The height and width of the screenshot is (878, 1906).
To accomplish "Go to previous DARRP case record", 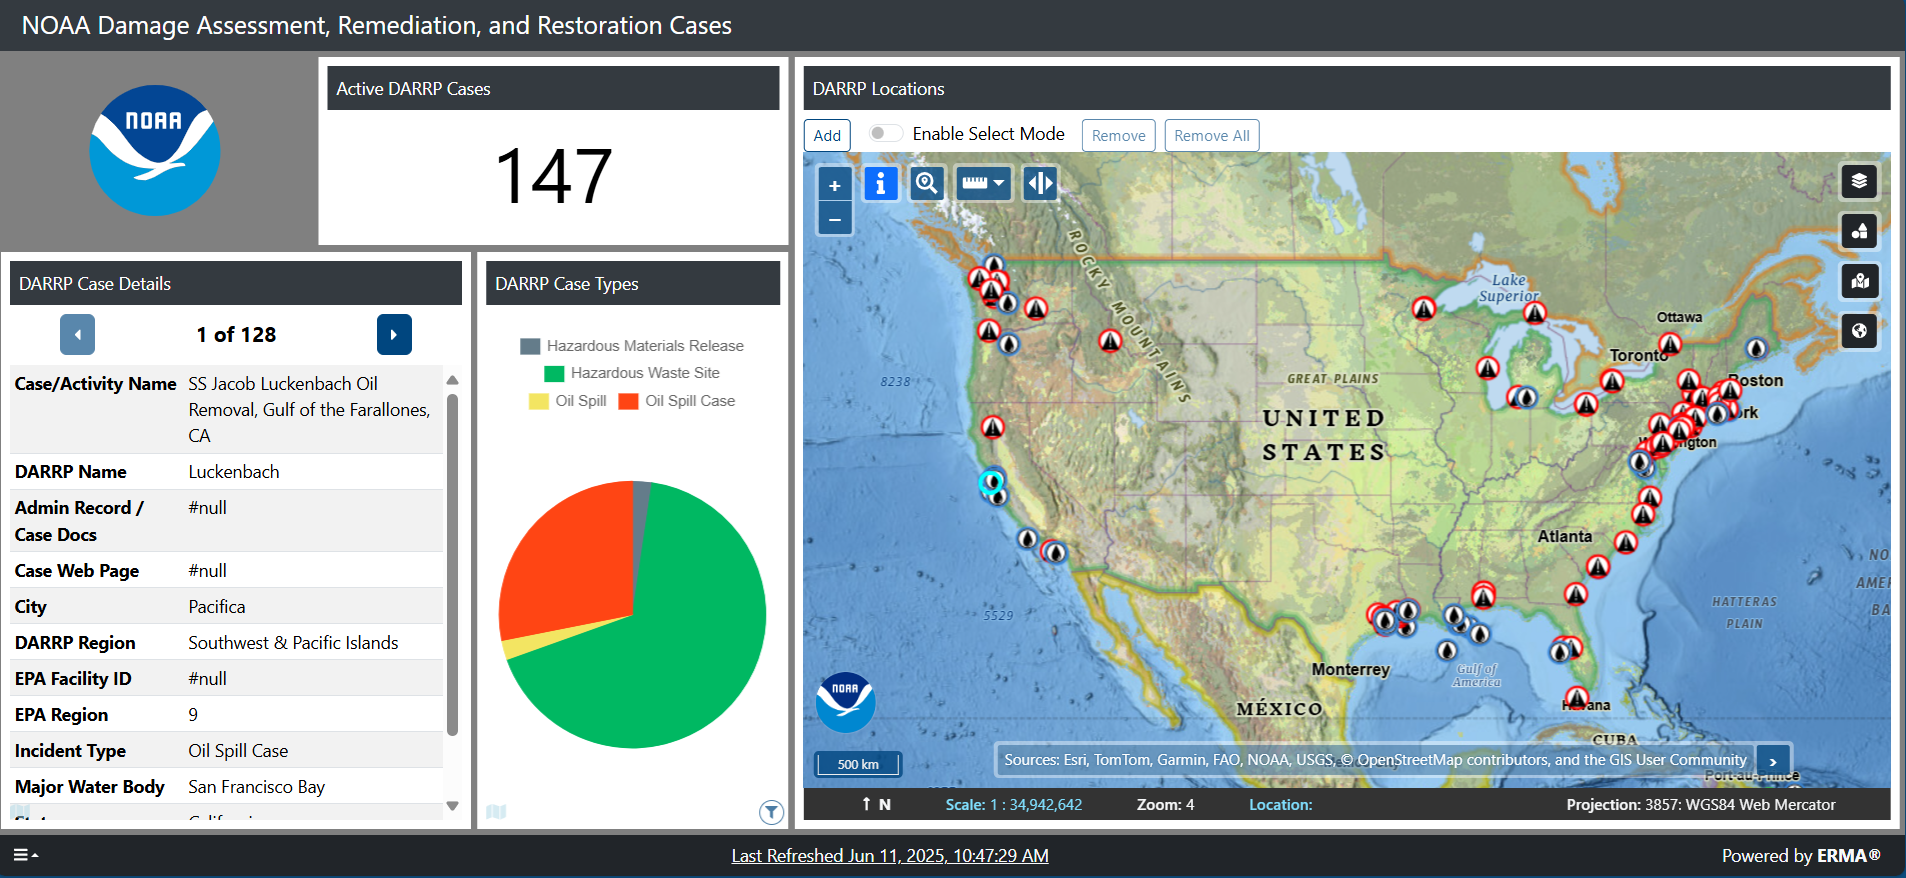I will click(x=77, y=335).
